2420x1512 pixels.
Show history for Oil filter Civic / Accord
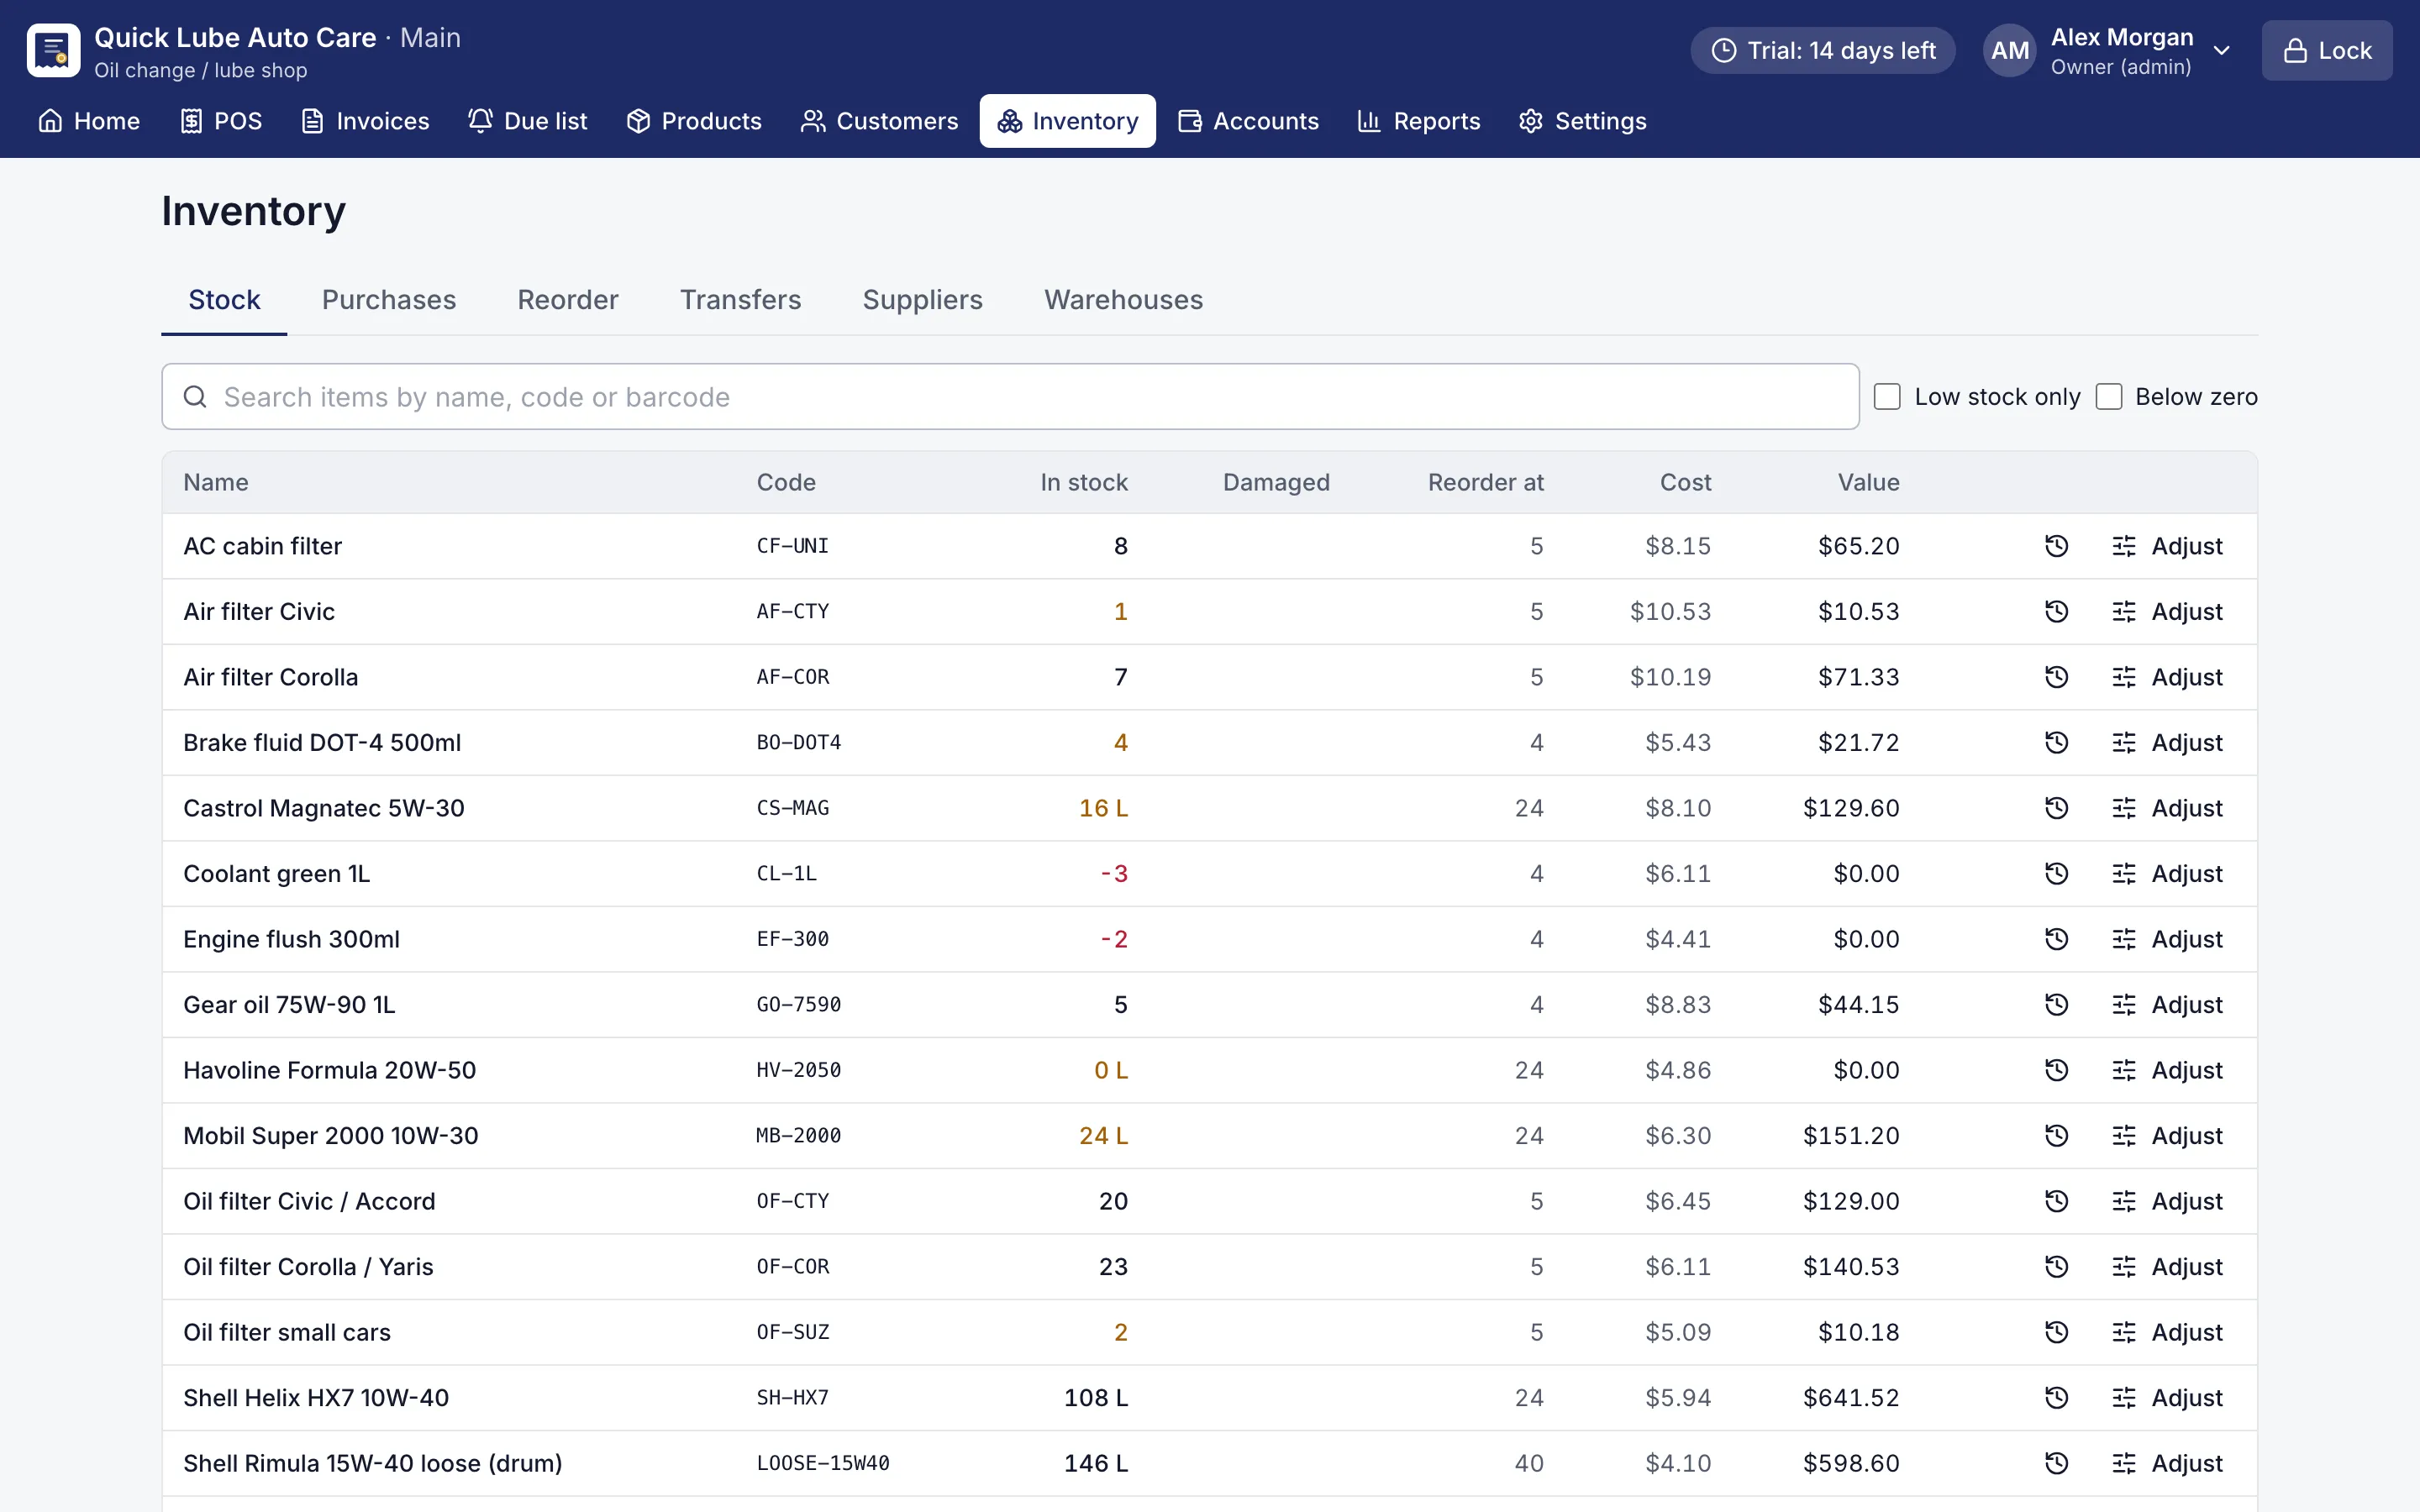(x=2056, y=1201)
